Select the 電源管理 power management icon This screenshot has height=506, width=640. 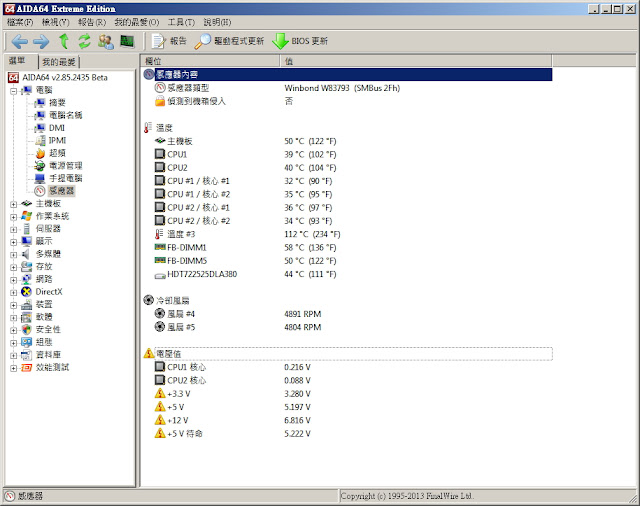40,166
